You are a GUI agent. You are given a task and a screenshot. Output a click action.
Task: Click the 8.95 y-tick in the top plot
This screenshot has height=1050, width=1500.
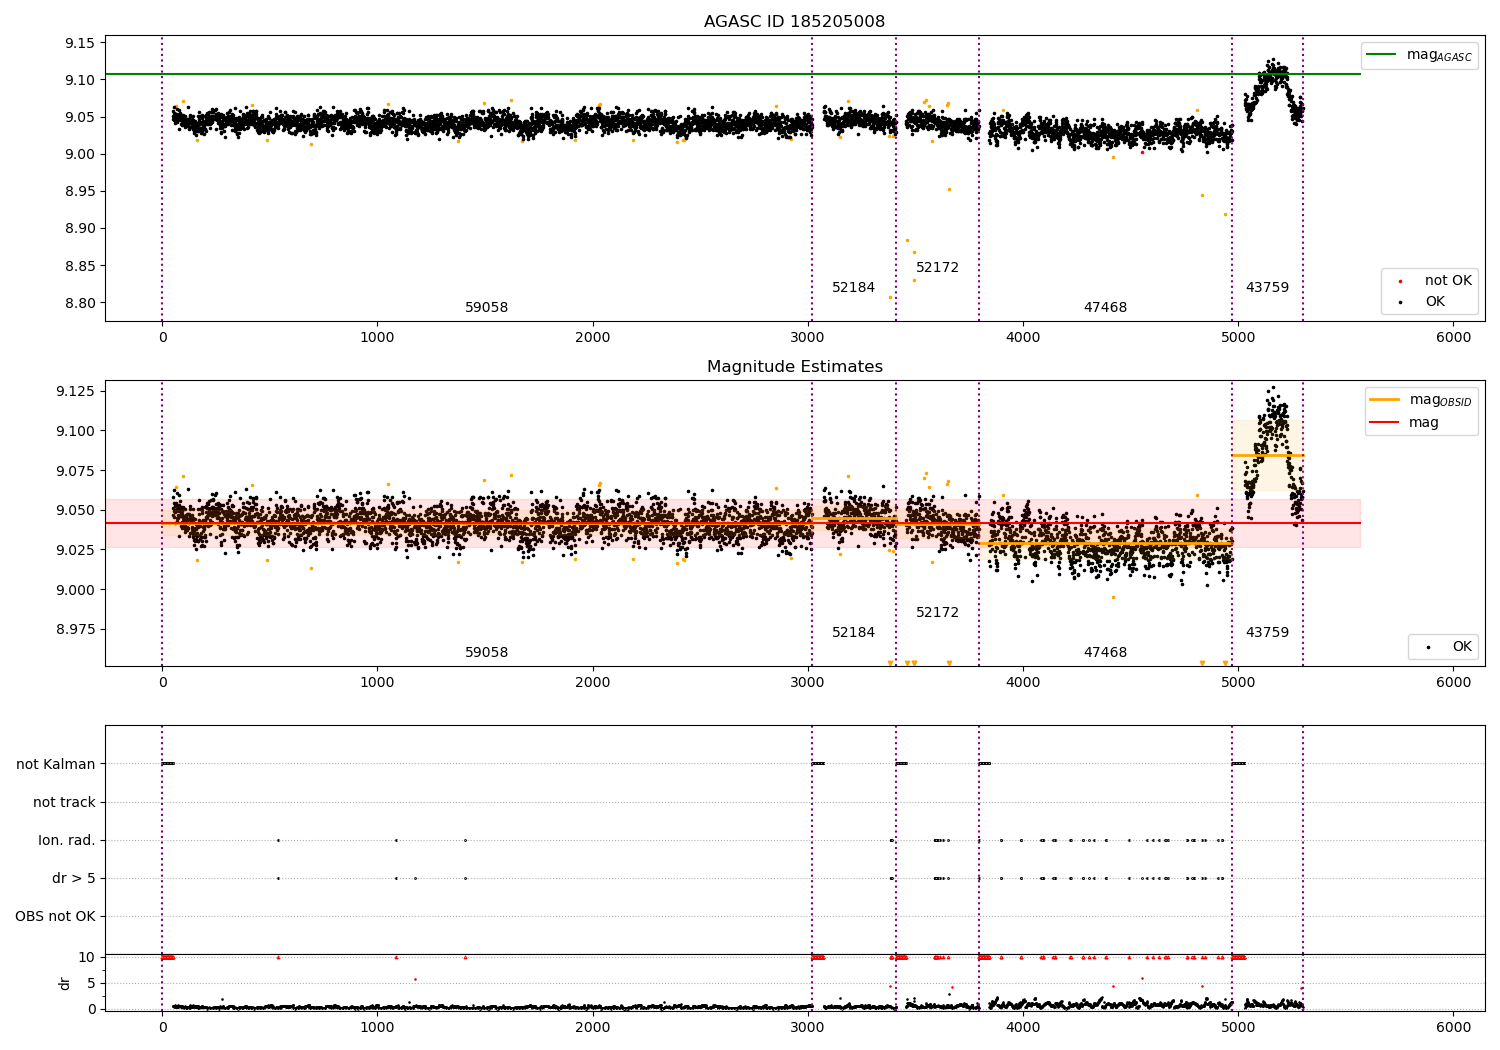tap(80, 191)
